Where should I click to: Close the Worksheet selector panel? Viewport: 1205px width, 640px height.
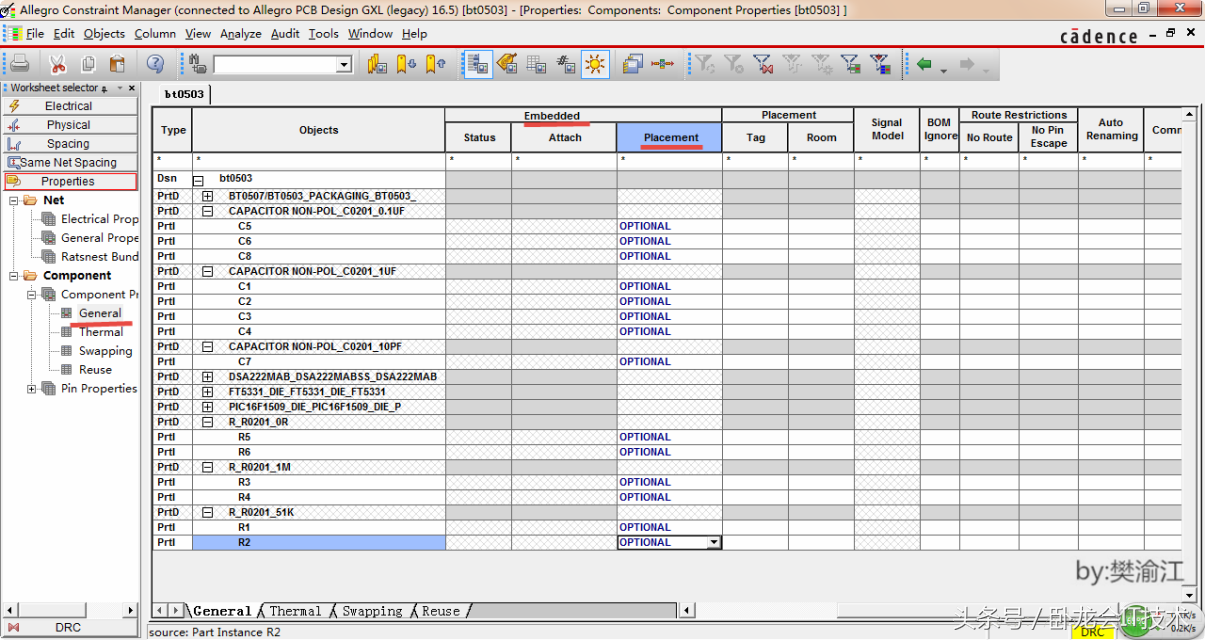coord(132,88)
